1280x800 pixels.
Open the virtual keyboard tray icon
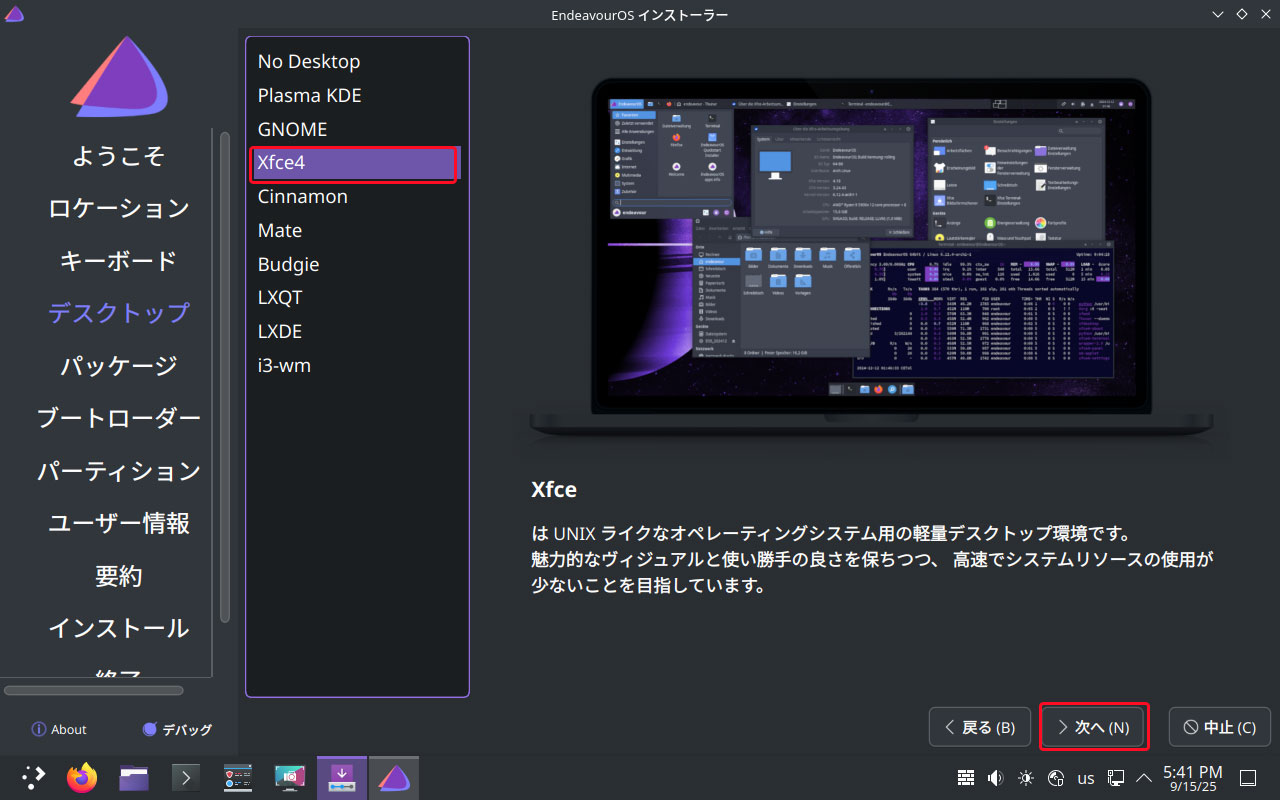coord(966,778)
